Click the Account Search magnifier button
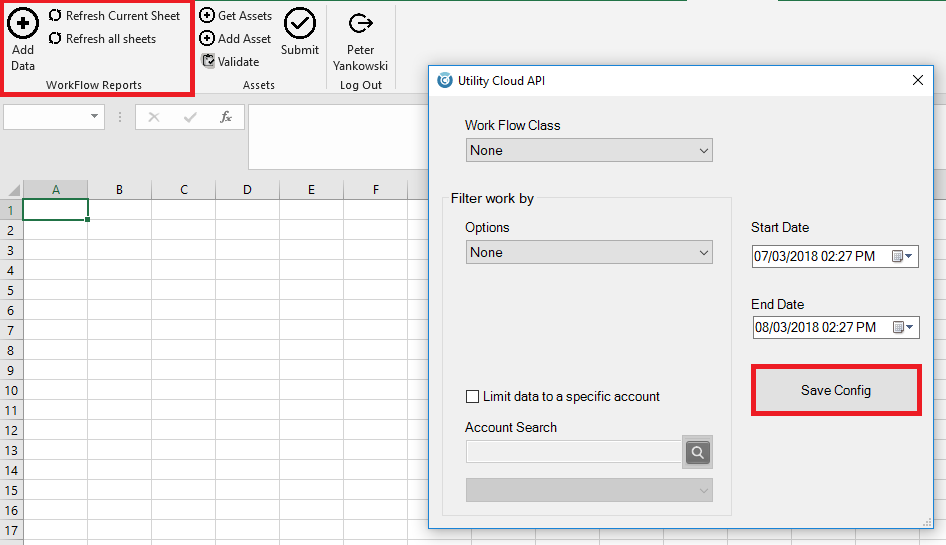The width and height of the screenshot is (946, 545). click(x=698, y=453)
